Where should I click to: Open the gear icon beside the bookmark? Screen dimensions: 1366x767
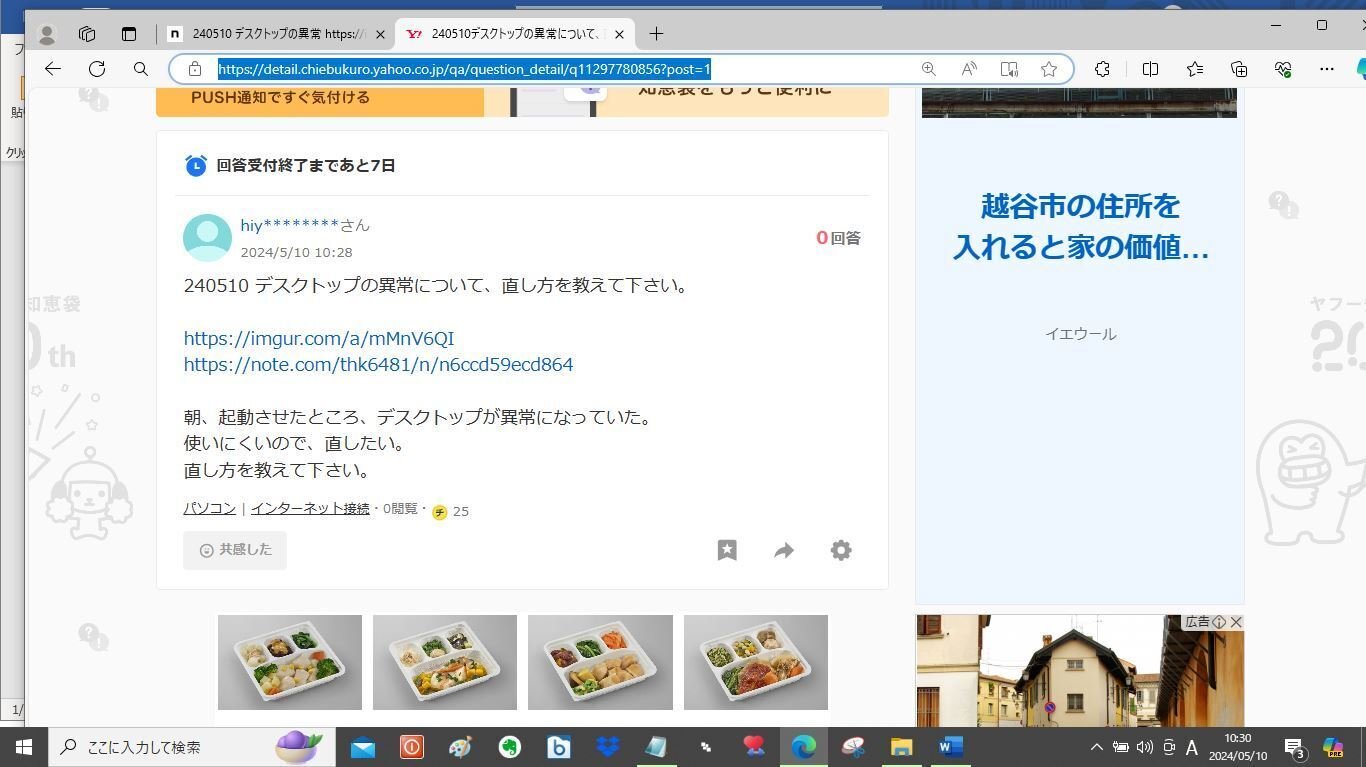click(x=841, y=550)
